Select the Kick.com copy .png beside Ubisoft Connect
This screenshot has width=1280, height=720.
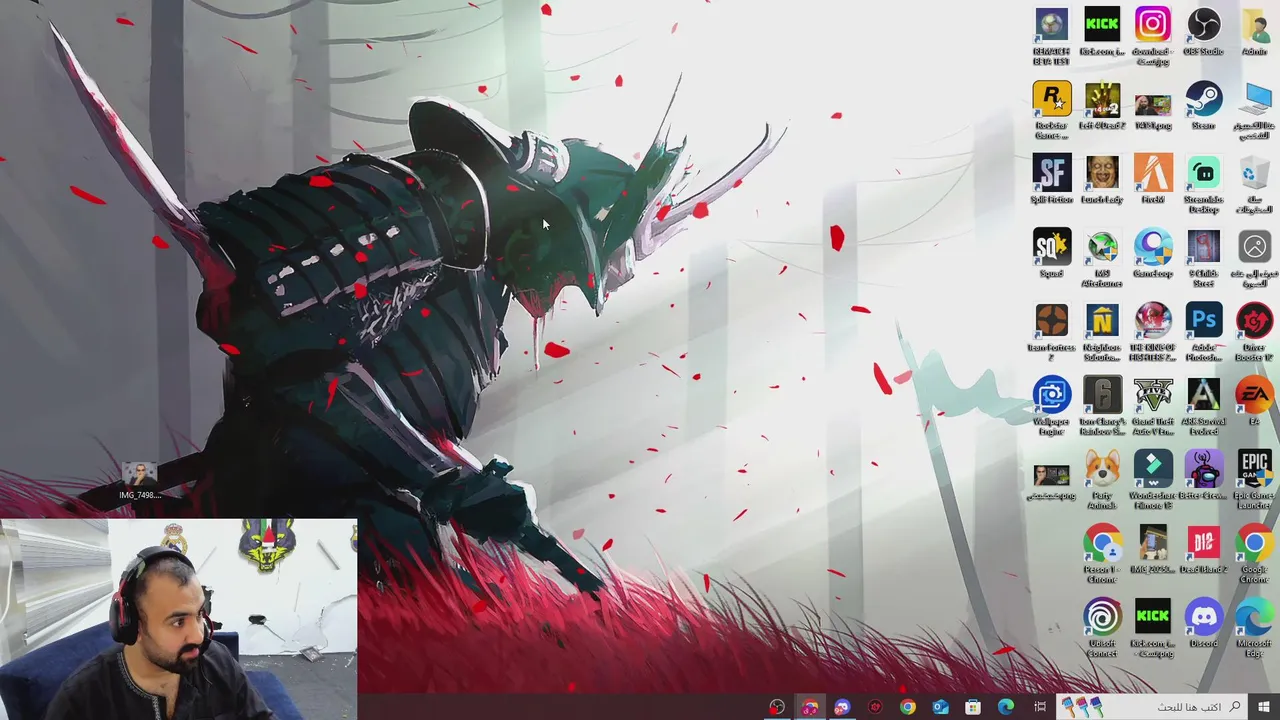pos(1153,628)
